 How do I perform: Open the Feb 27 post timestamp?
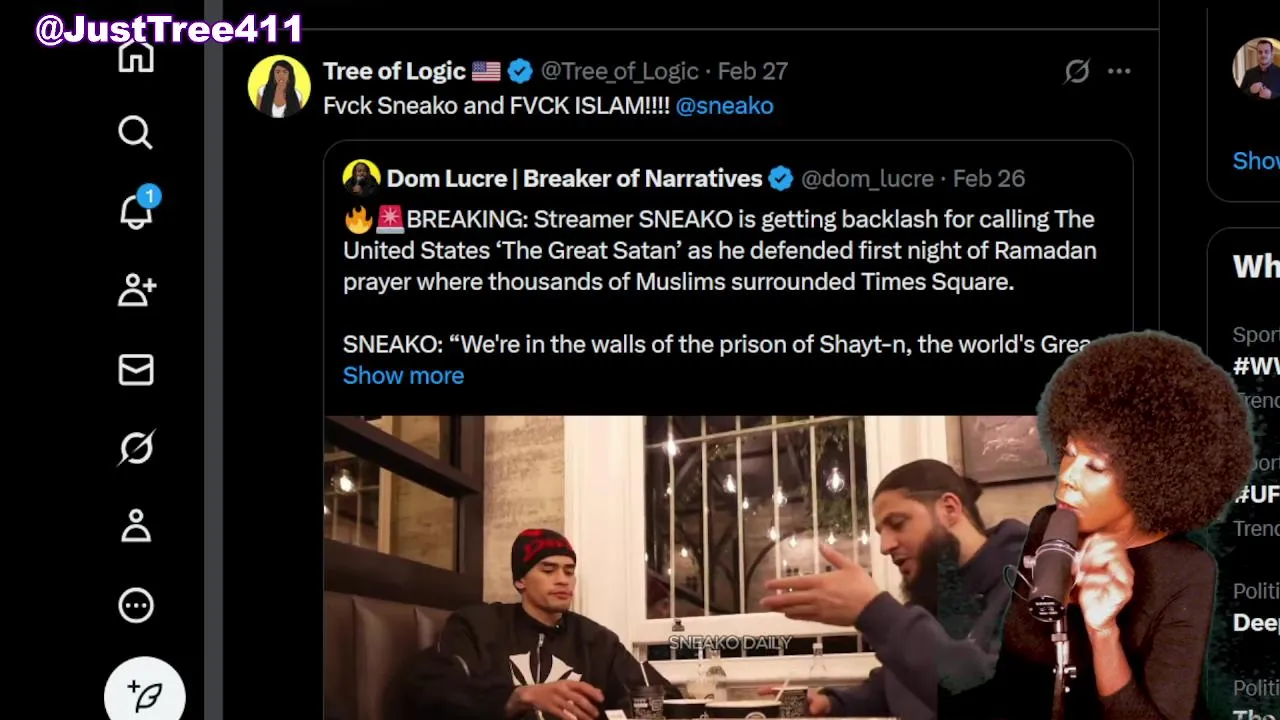click(752, 71)
